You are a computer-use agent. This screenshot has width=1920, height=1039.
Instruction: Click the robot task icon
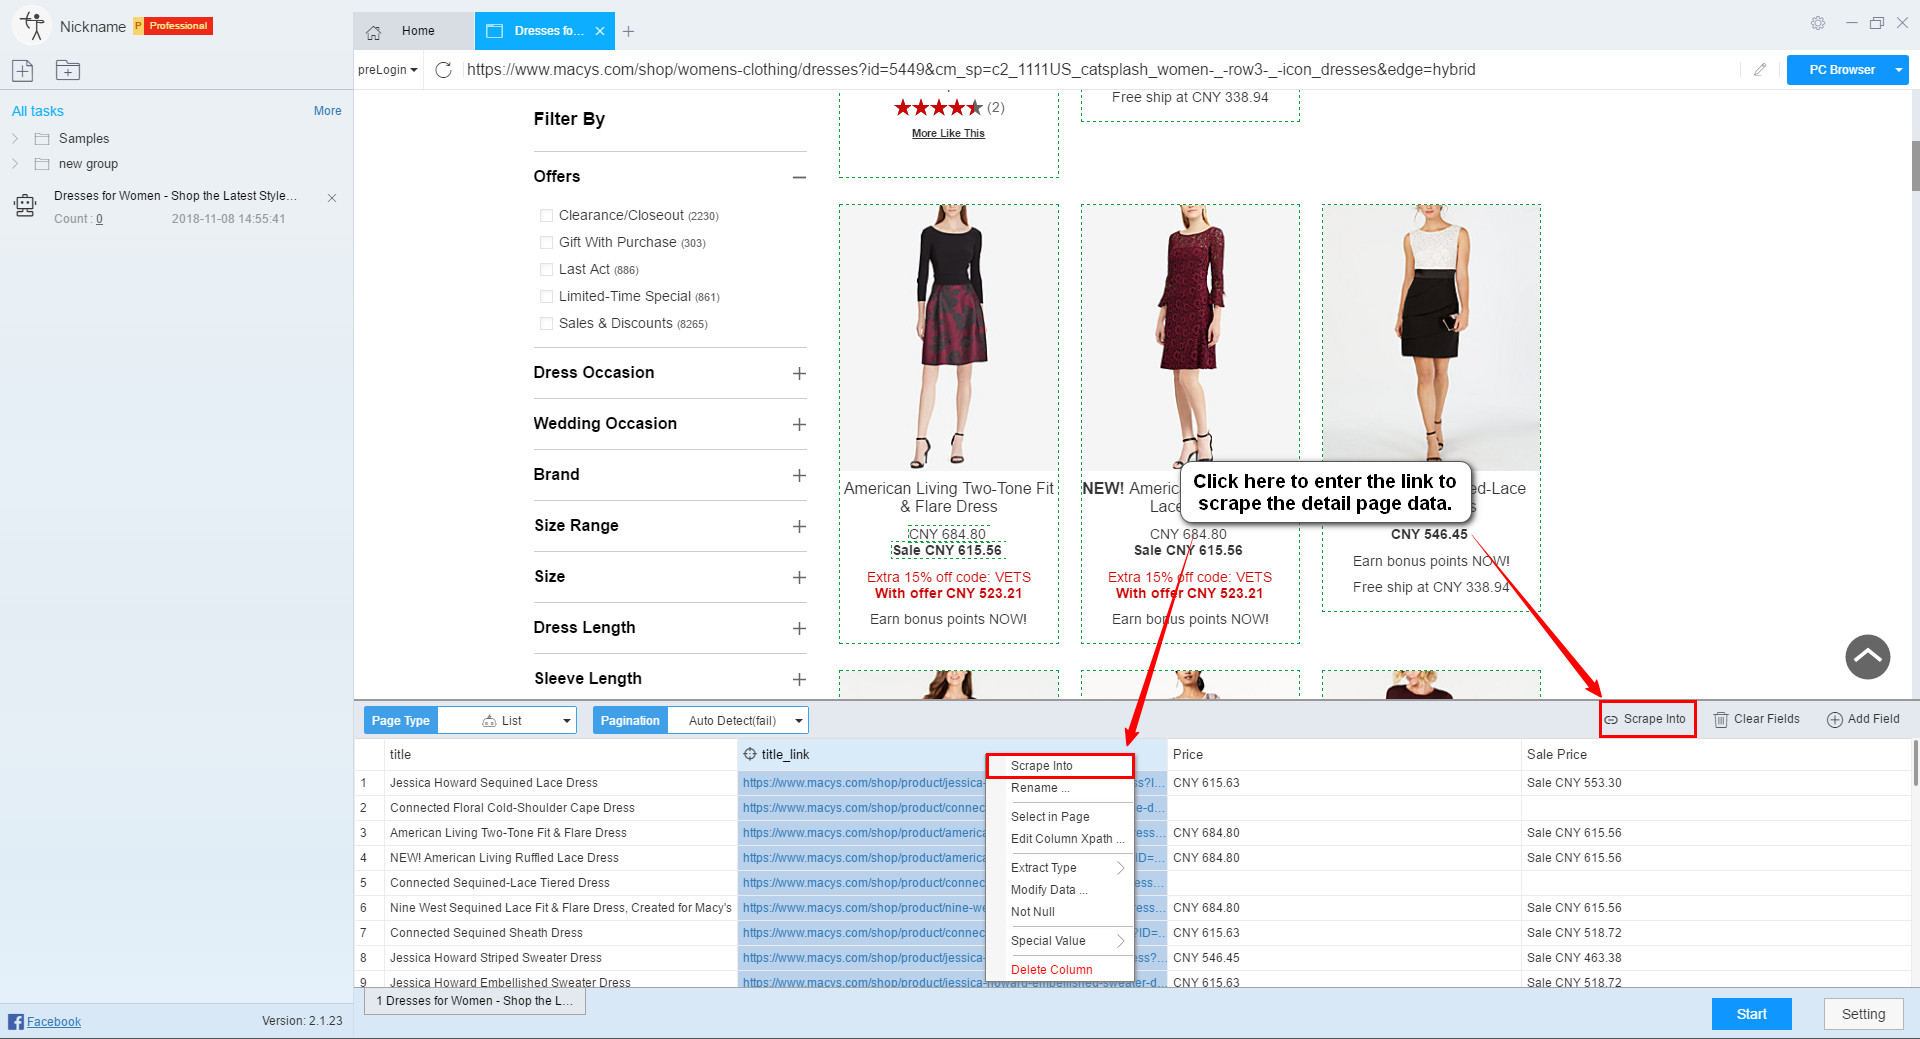25,206
